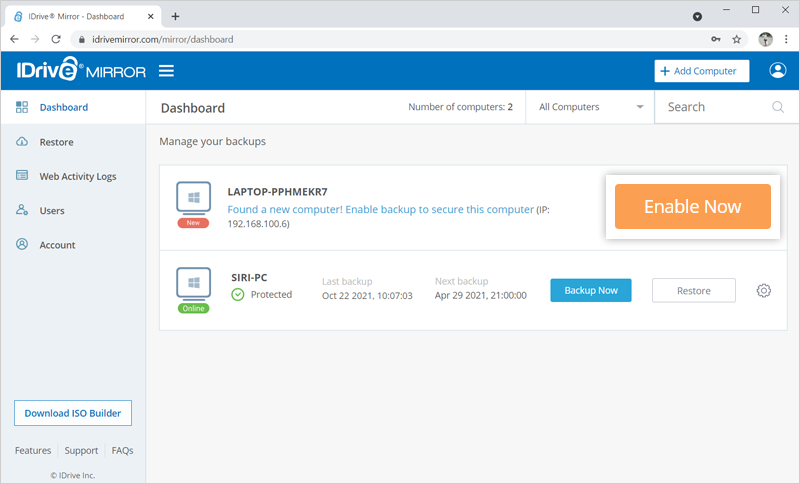
Task: Close the IDrive Mirror Dashboard tab
Action: coord(151,16)
